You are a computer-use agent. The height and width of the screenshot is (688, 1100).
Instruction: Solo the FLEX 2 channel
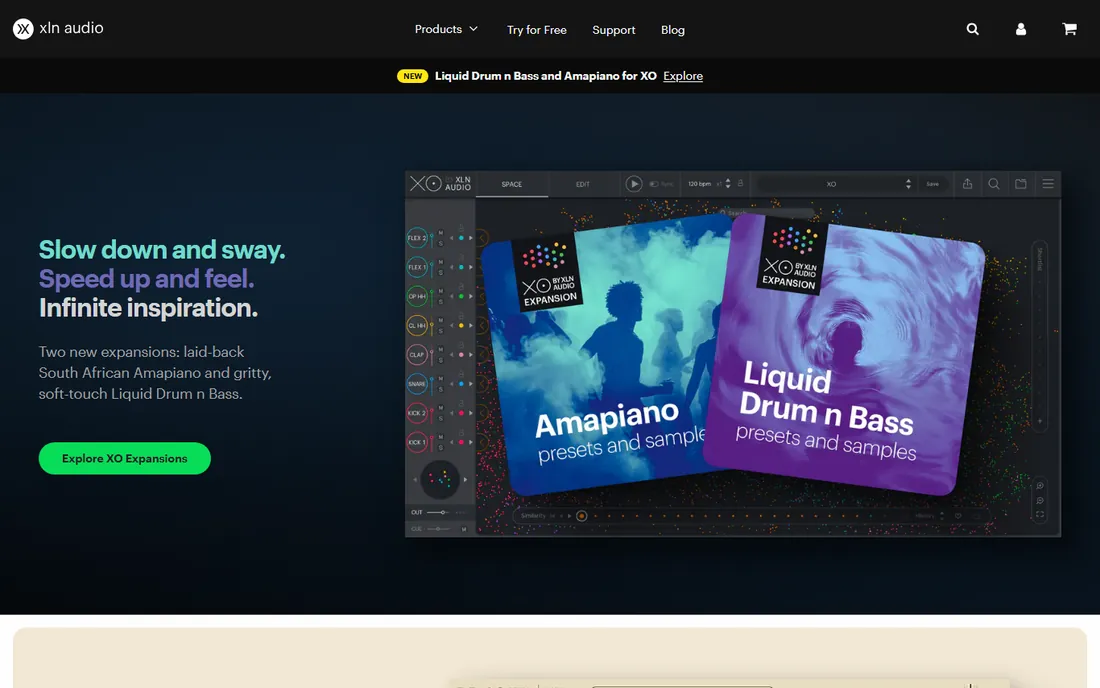(x=441, y=243)
